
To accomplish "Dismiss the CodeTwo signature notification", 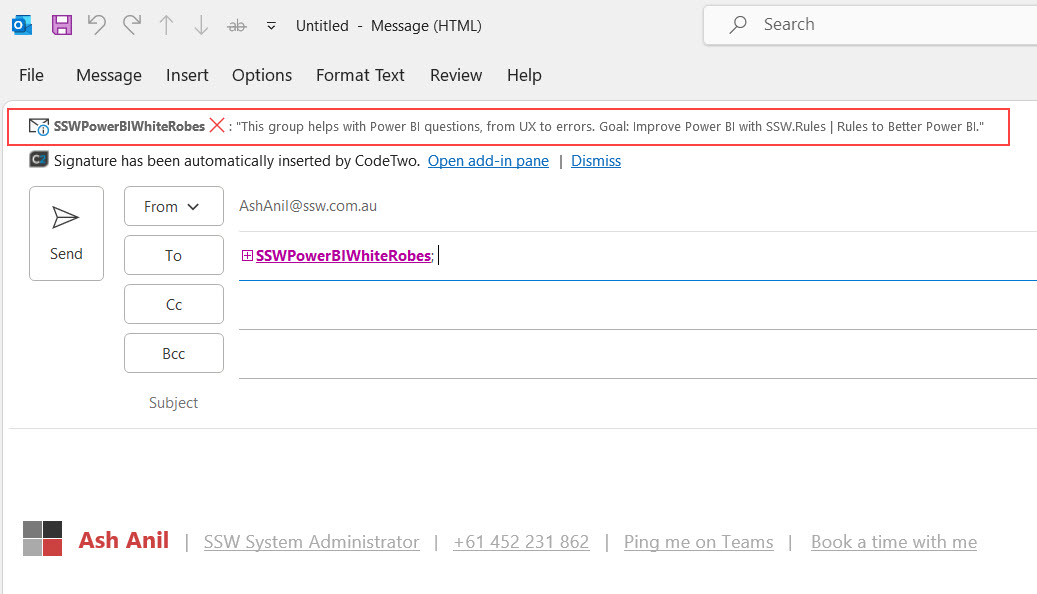I will [x=596, y=161].
